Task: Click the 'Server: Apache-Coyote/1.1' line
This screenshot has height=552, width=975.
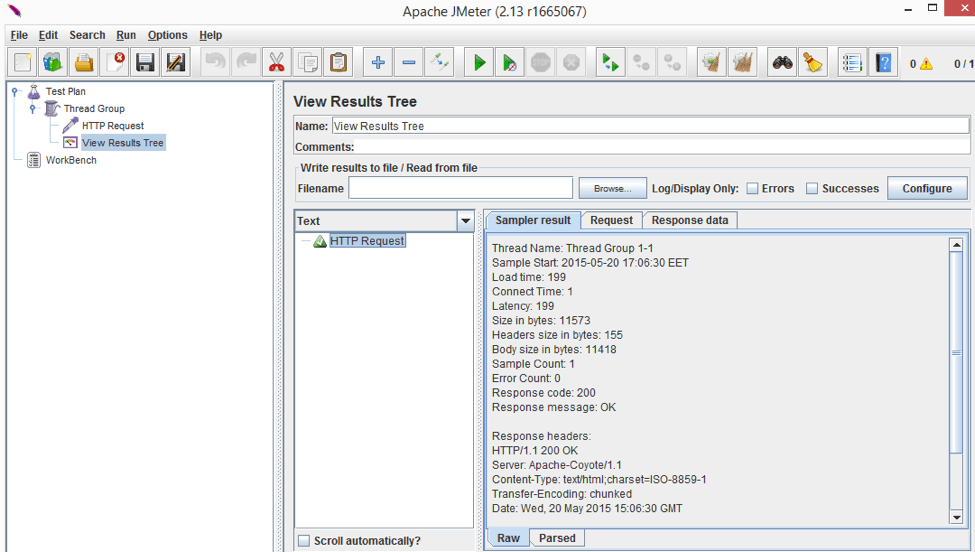Action: click(557, 465)
